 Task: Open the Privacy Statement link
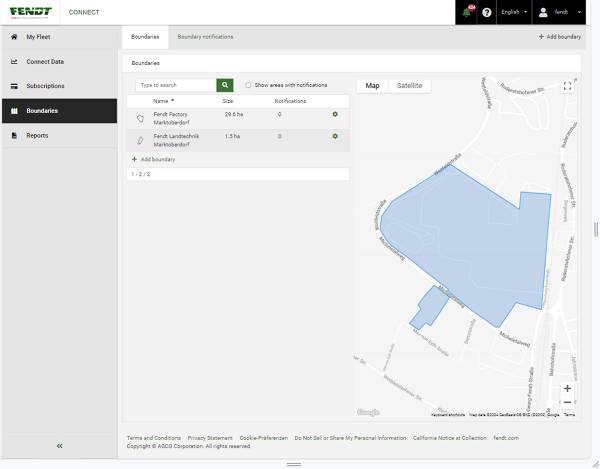tap(210, 438)
